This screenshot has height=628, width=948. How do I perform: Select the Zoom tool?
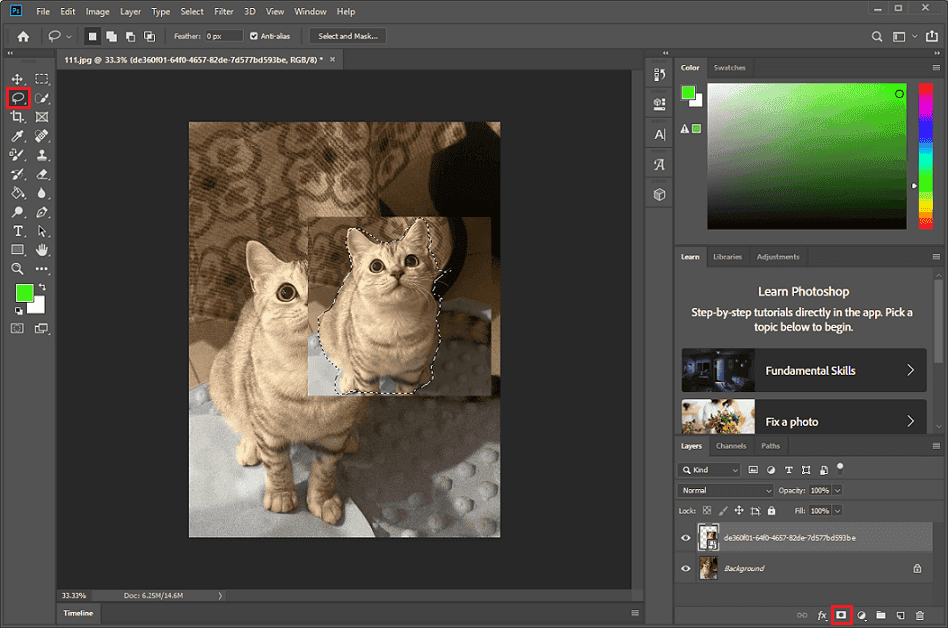pos(19,268)
